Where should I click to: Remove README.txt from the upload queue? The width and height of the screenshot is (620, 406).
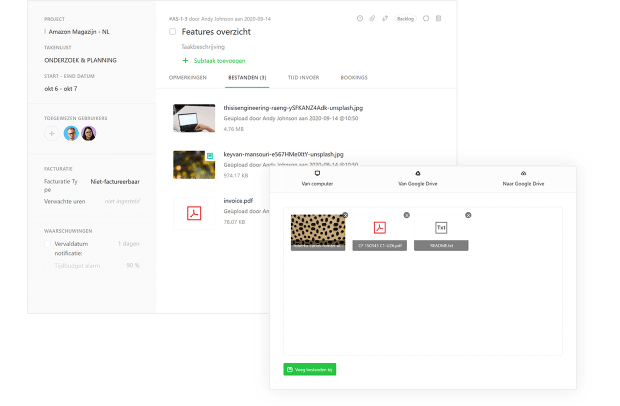coord(468,215)
